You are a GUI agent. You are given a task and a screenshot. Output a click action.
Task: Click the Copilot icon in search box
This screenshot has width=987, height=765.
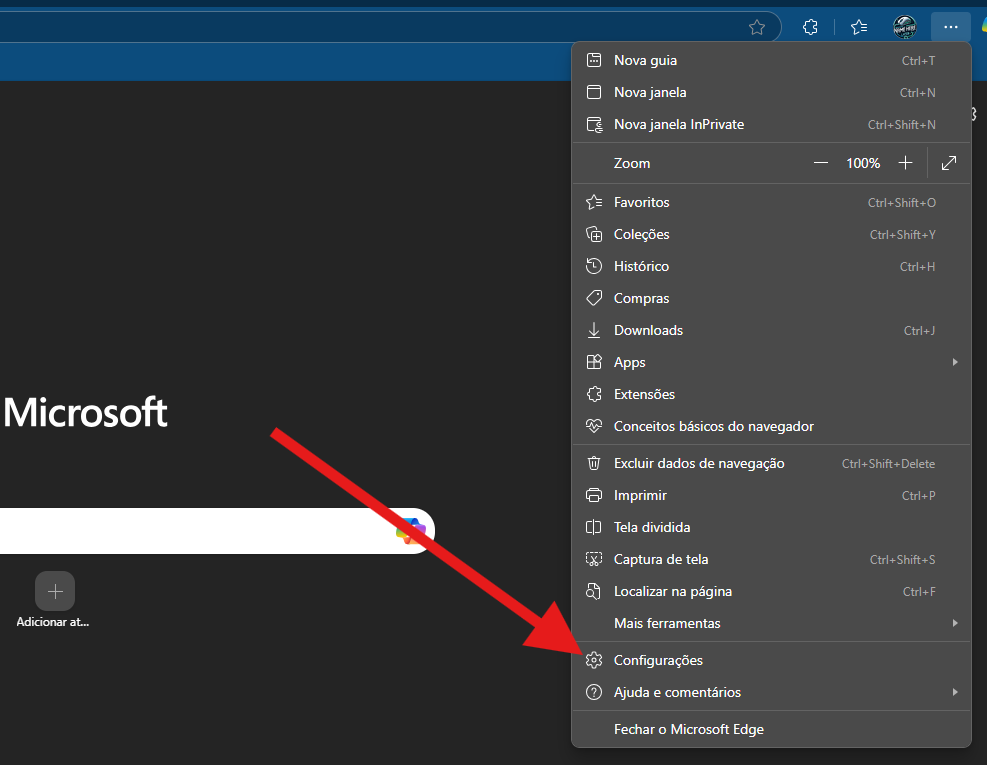(x=410, y=531)
